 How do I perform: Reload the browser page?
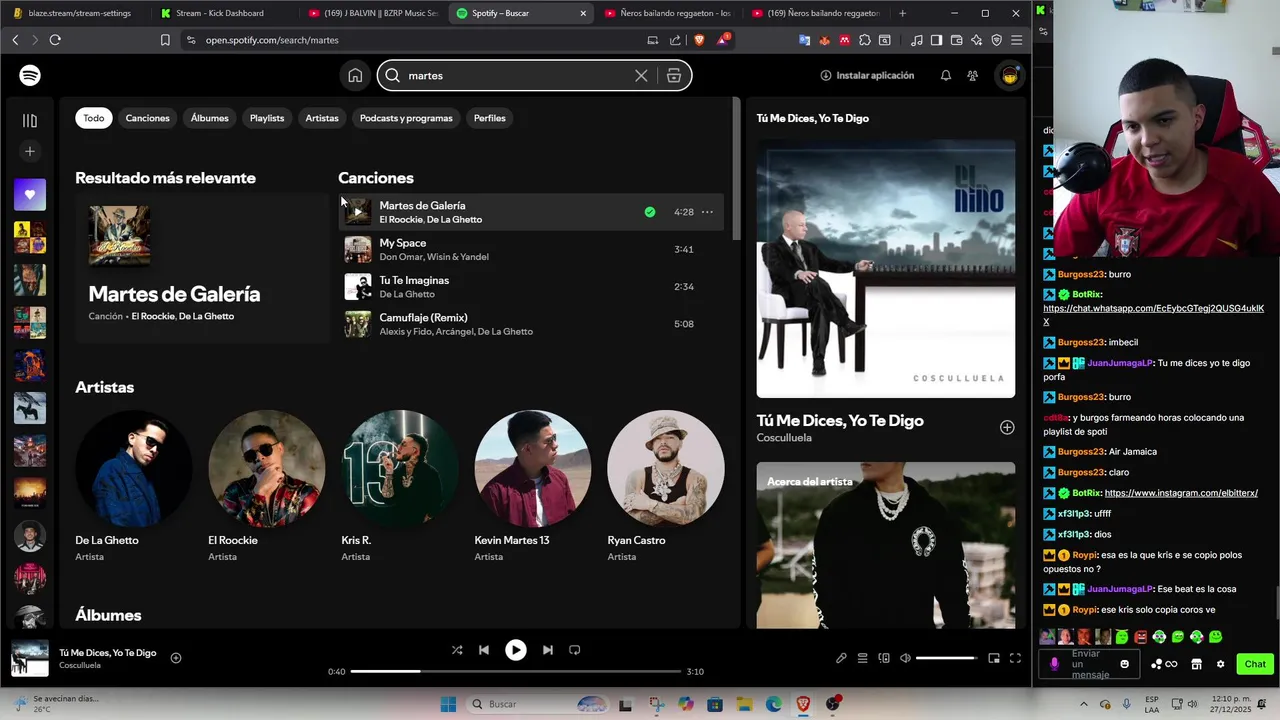pos(55,40)
